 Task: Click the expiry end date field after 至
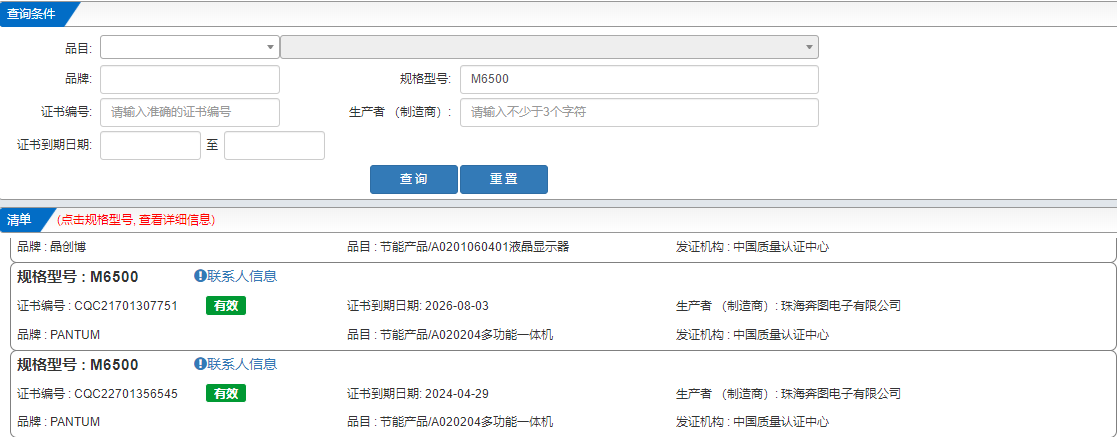pyautogui.click(x=274, y=145)
